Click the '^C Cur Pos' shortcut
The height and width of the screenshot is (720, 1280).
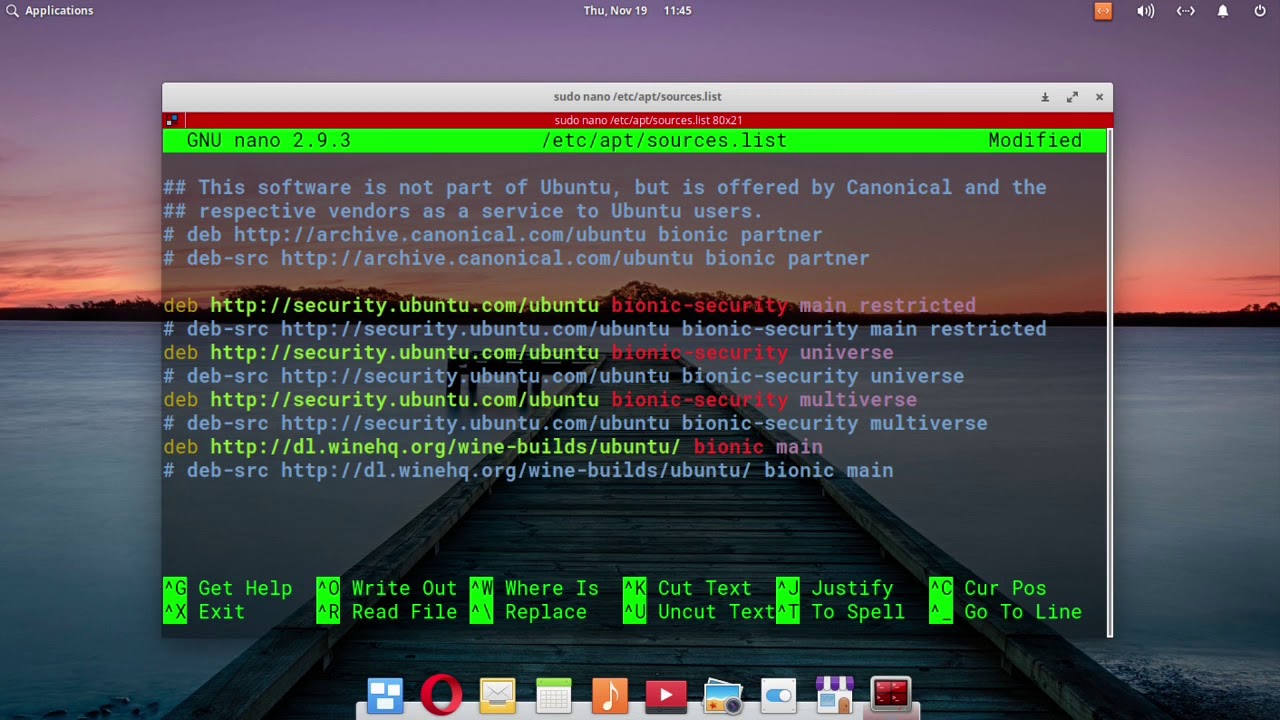click(x=988, y=588)
